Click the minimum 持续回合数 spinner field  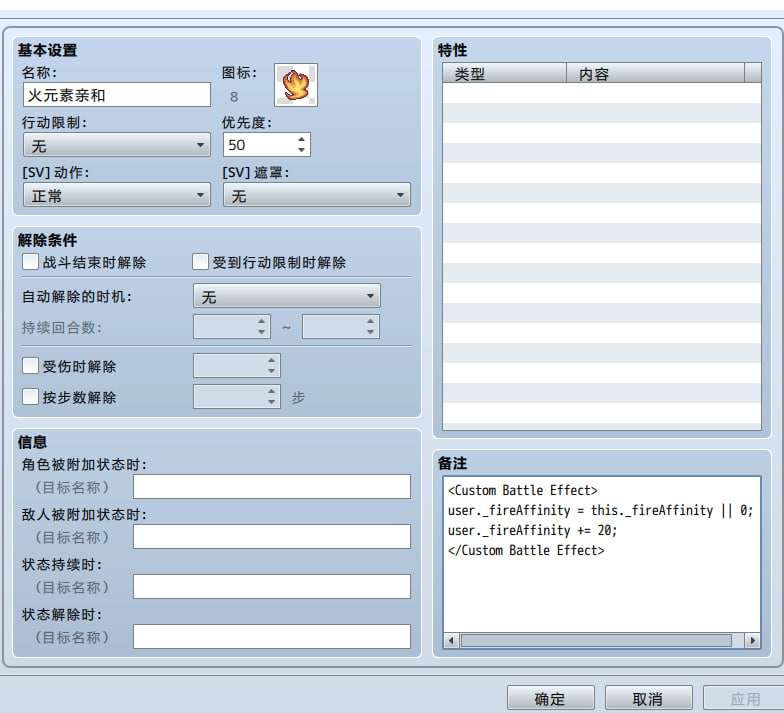coord(232,326)
